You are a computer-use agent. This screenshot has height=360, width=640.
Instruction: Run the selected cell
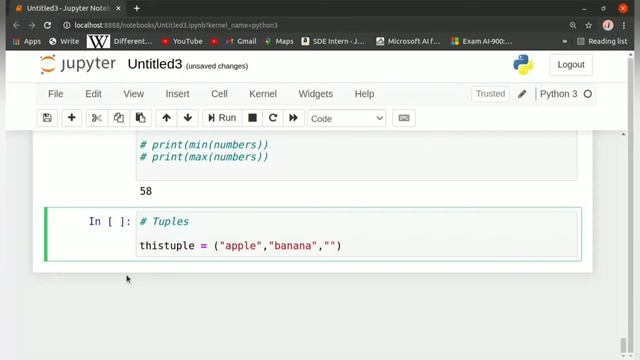tap(222, 118)
